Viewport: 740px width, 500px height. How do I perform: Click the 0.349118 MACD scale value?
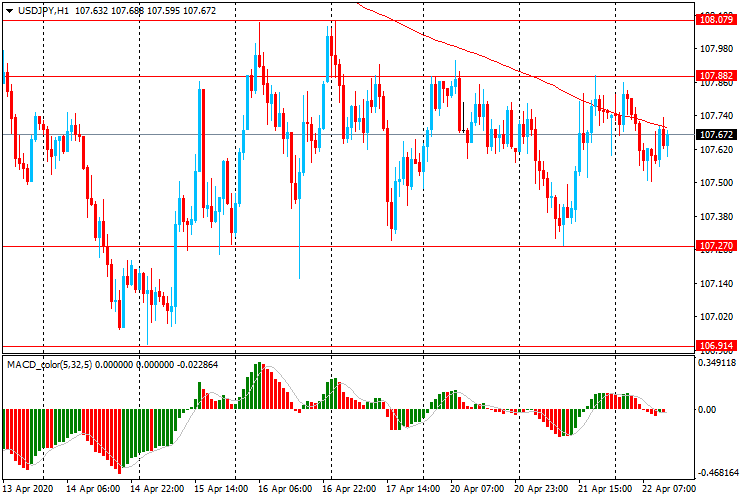pyautogui.click(x=717, y=364)
